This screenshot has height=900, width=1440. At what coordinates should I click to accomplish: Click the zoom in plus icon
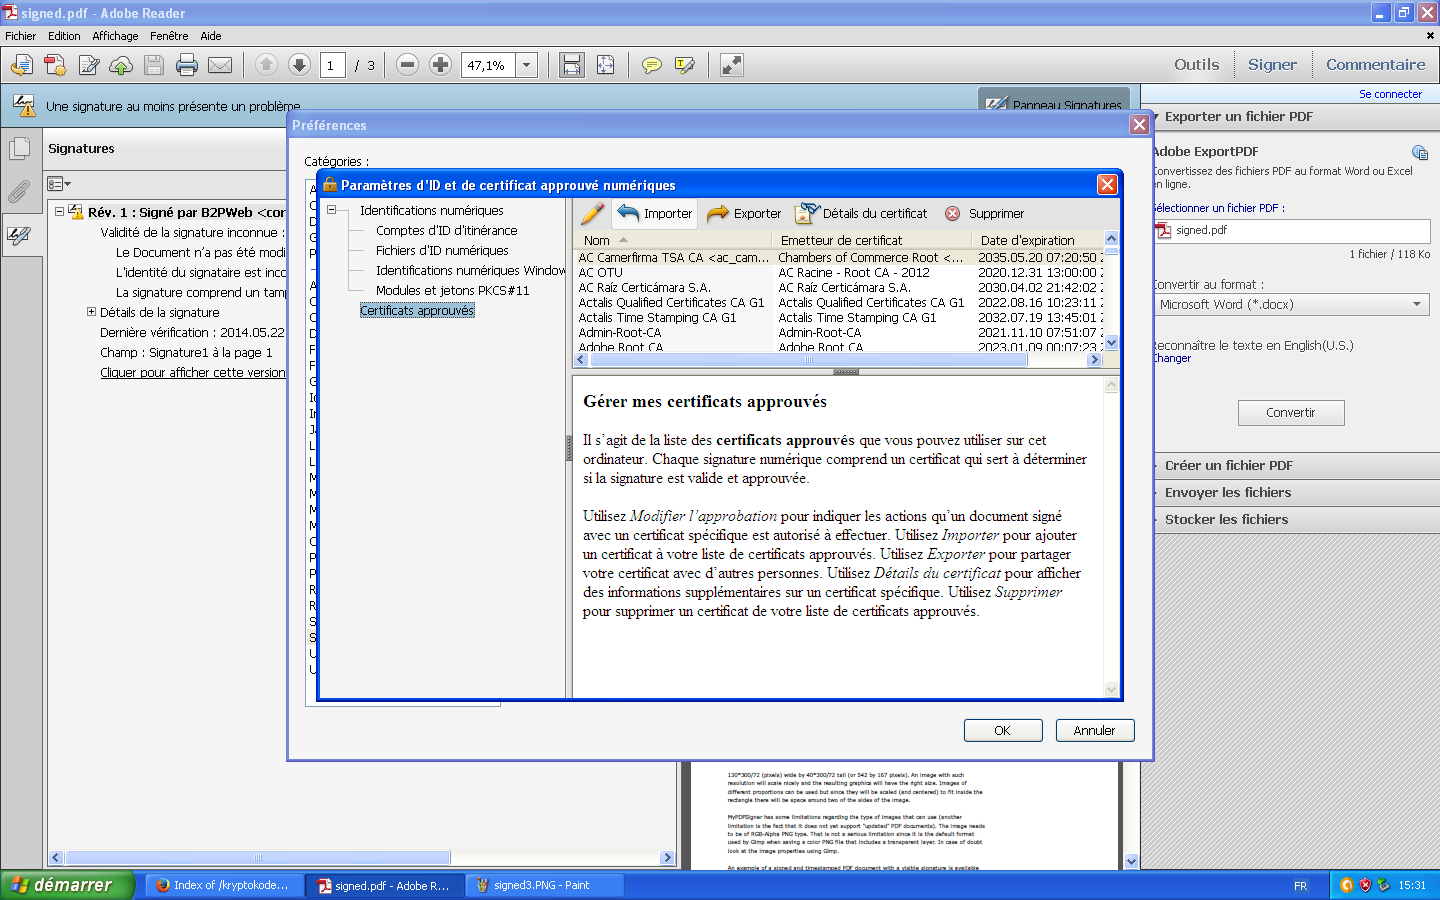pyautogui.click(x=440, y=65)
